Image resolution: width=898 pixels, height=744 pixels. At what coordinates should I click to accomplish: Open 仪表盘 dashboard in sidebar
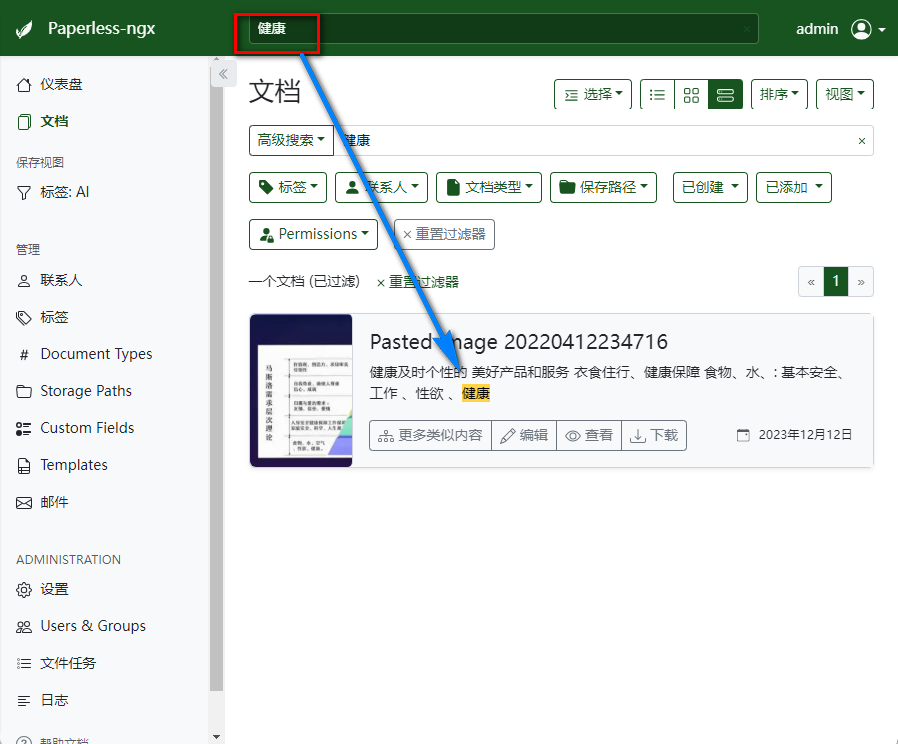[x=60, y=85]
